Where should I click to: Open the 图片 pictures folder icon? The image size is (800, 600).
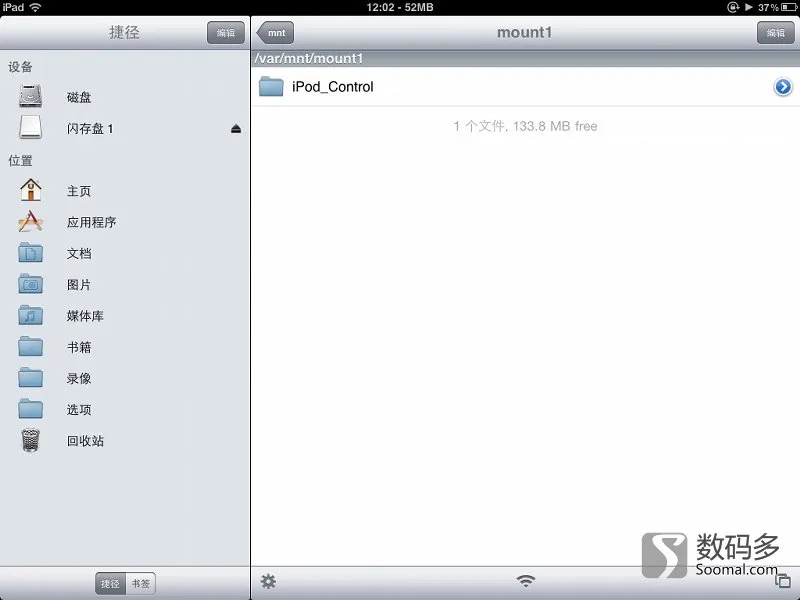point(31,284)
